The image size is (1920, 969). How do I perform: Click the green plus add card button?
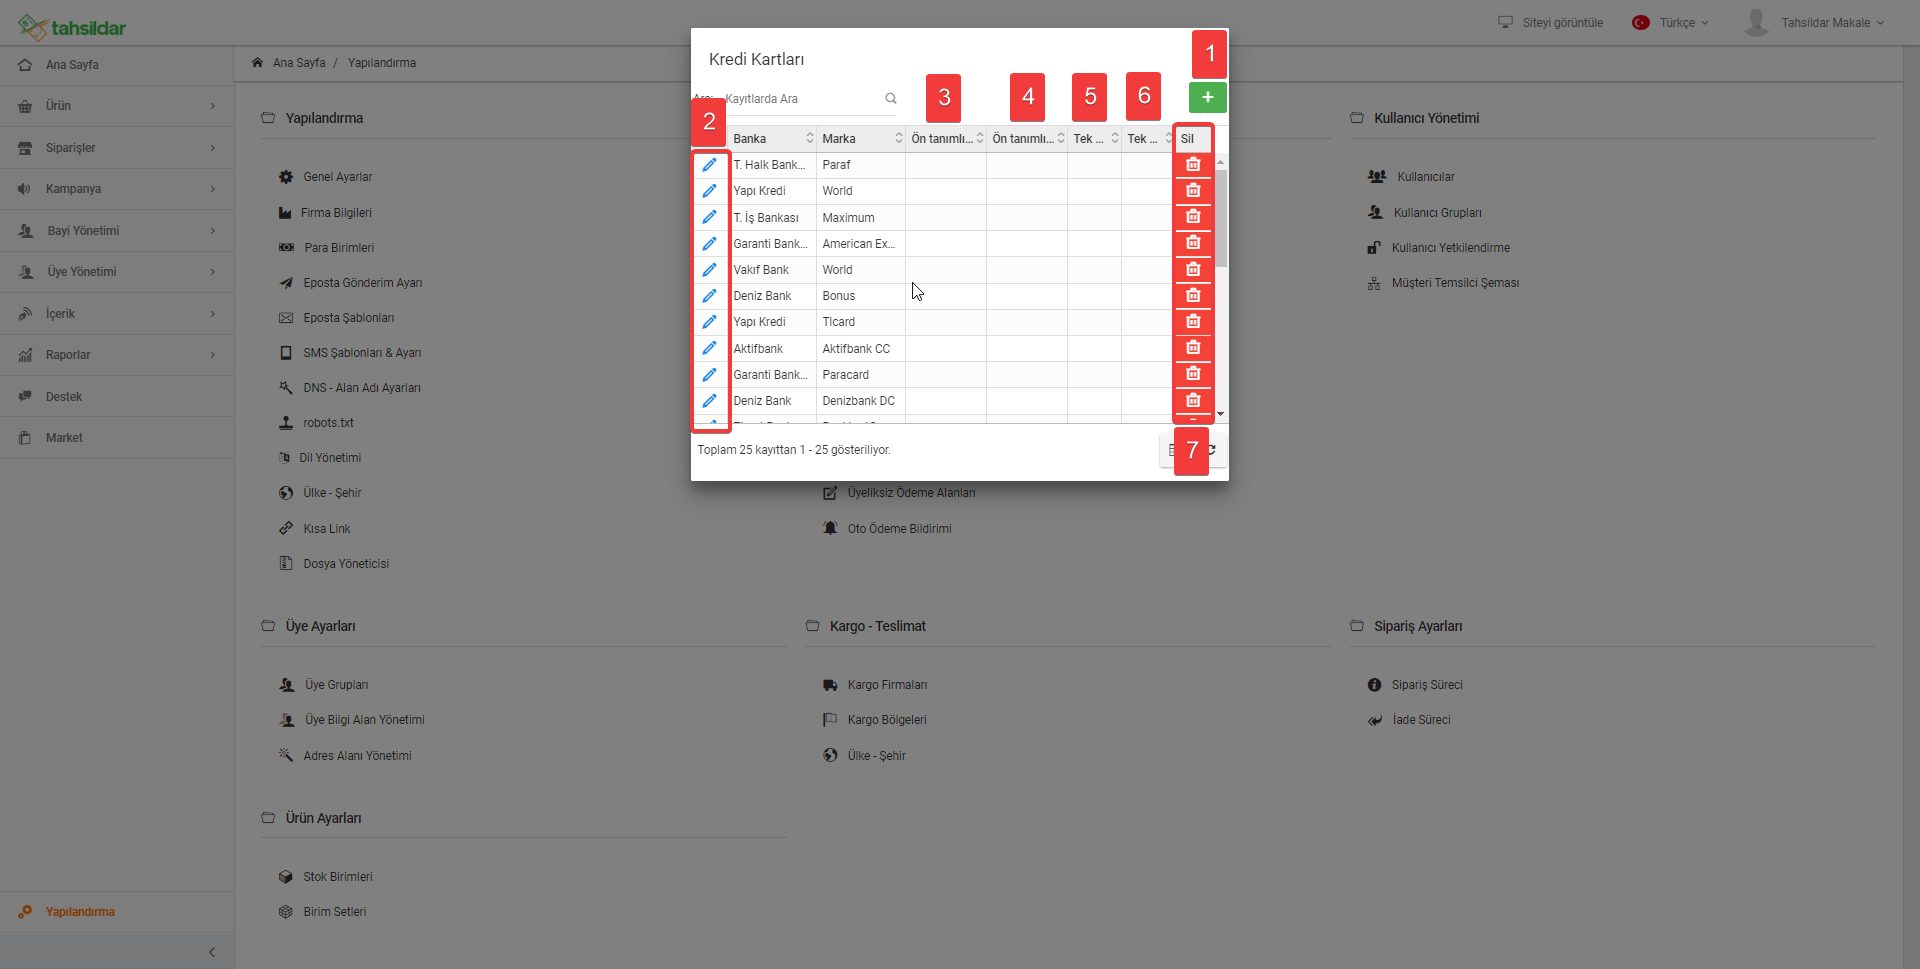click(1207, 97)
